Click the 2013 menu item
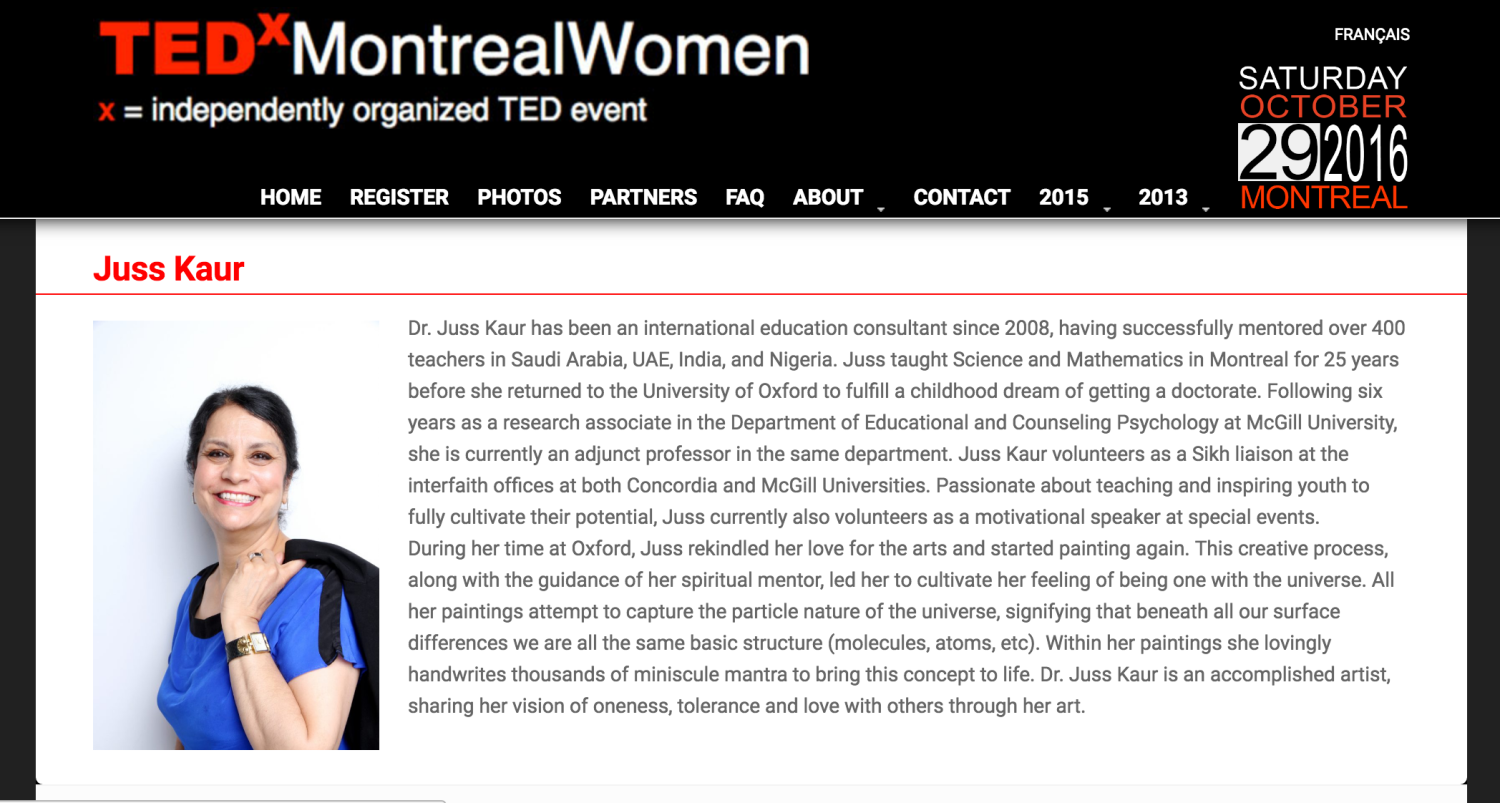This screenshot has height=803, width=1500. [1163, 197]
